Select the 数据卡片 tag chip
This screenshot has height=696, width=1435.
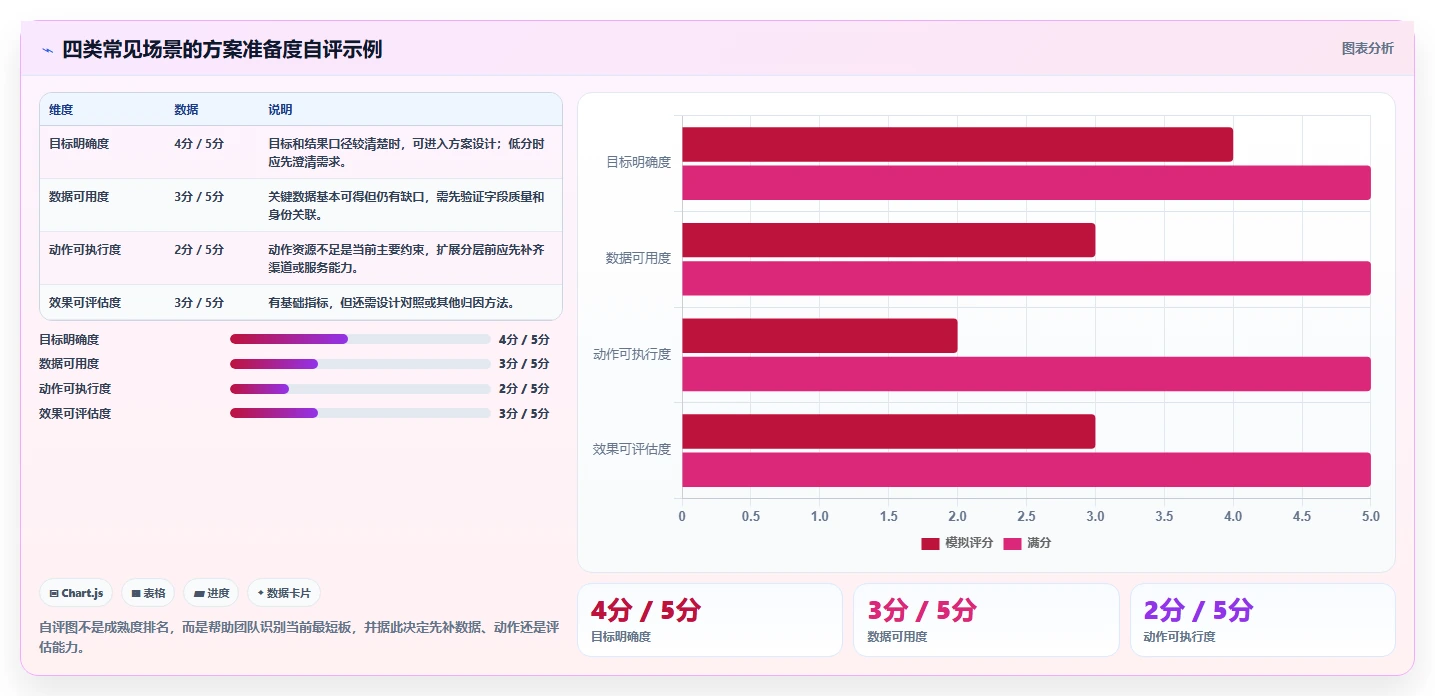click(284, 593)
